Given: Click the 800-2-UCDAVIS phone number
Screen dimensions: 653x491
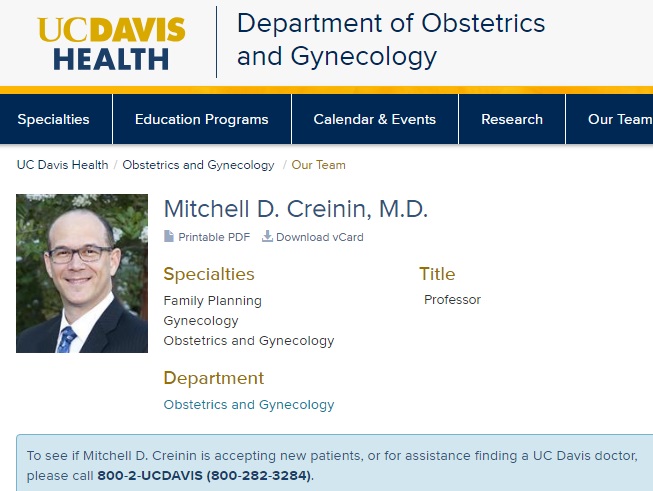Looking at the screenshot, I should (x=204, y=476).
